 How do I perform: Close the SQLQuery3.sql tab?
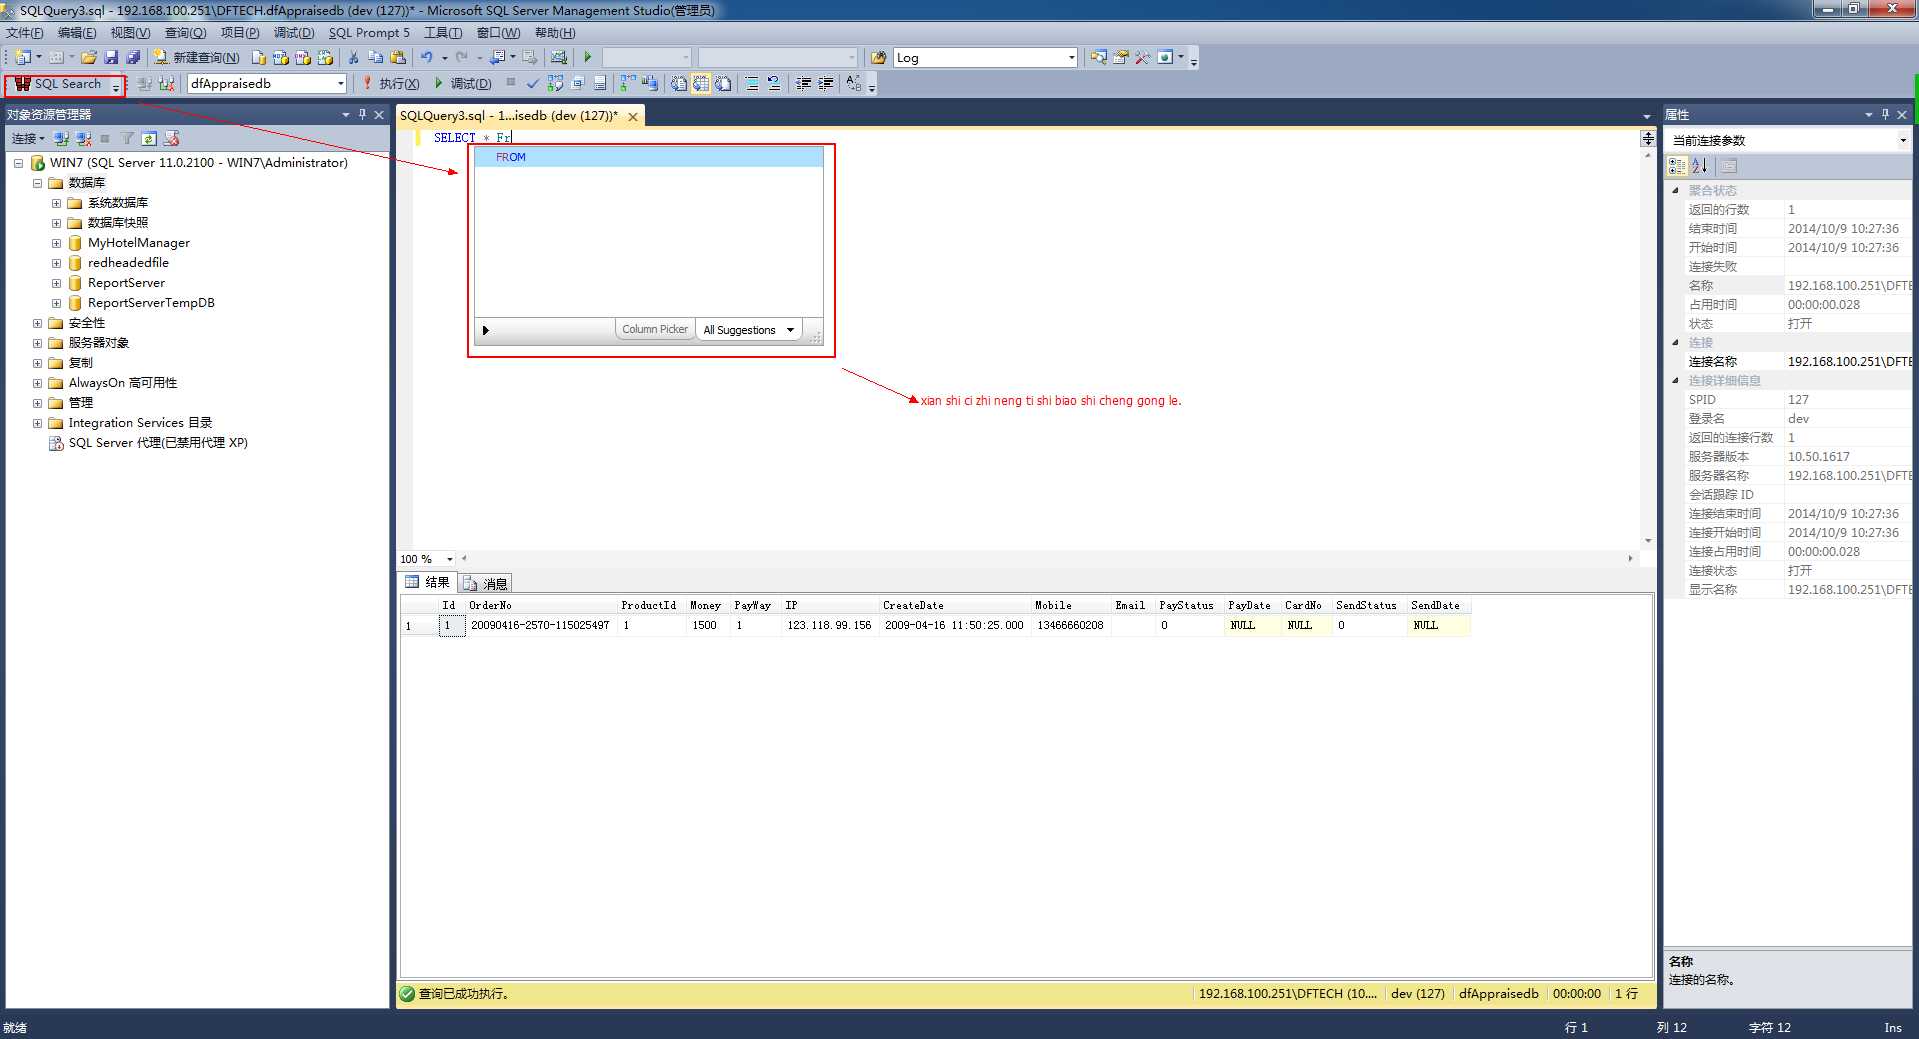pyautogui.click(x=633, y=116)
